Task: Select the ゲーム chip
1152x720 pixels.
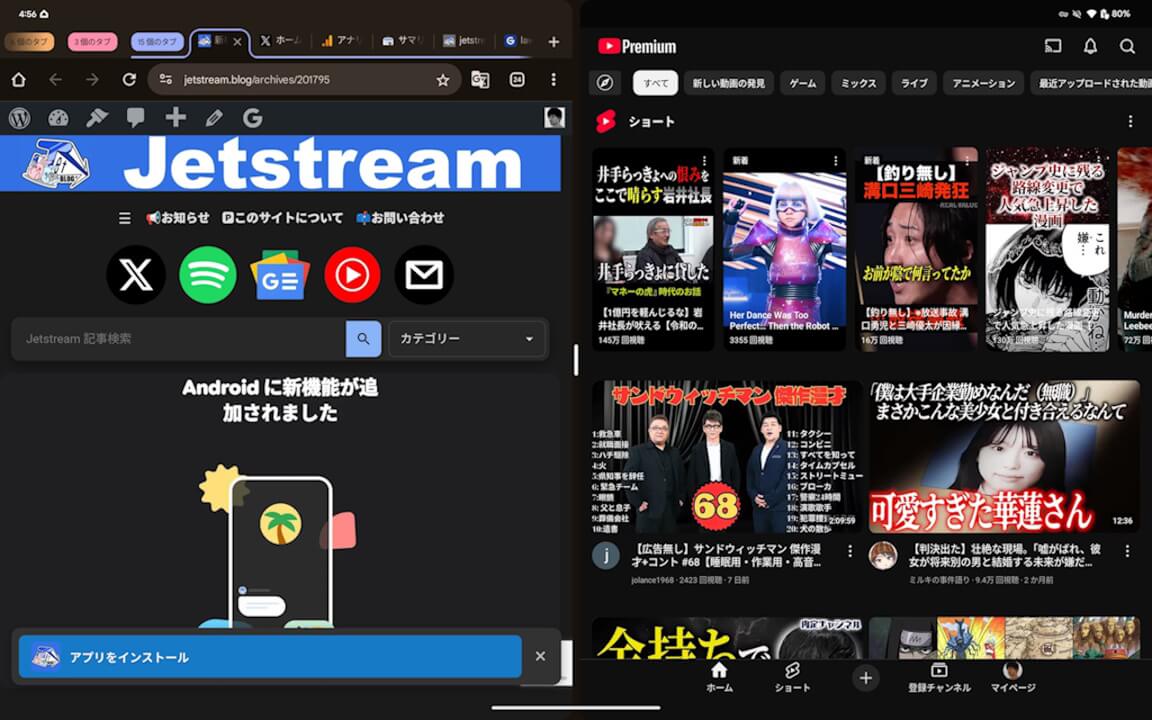Action: pyautogui.click(x=802, y=83)
